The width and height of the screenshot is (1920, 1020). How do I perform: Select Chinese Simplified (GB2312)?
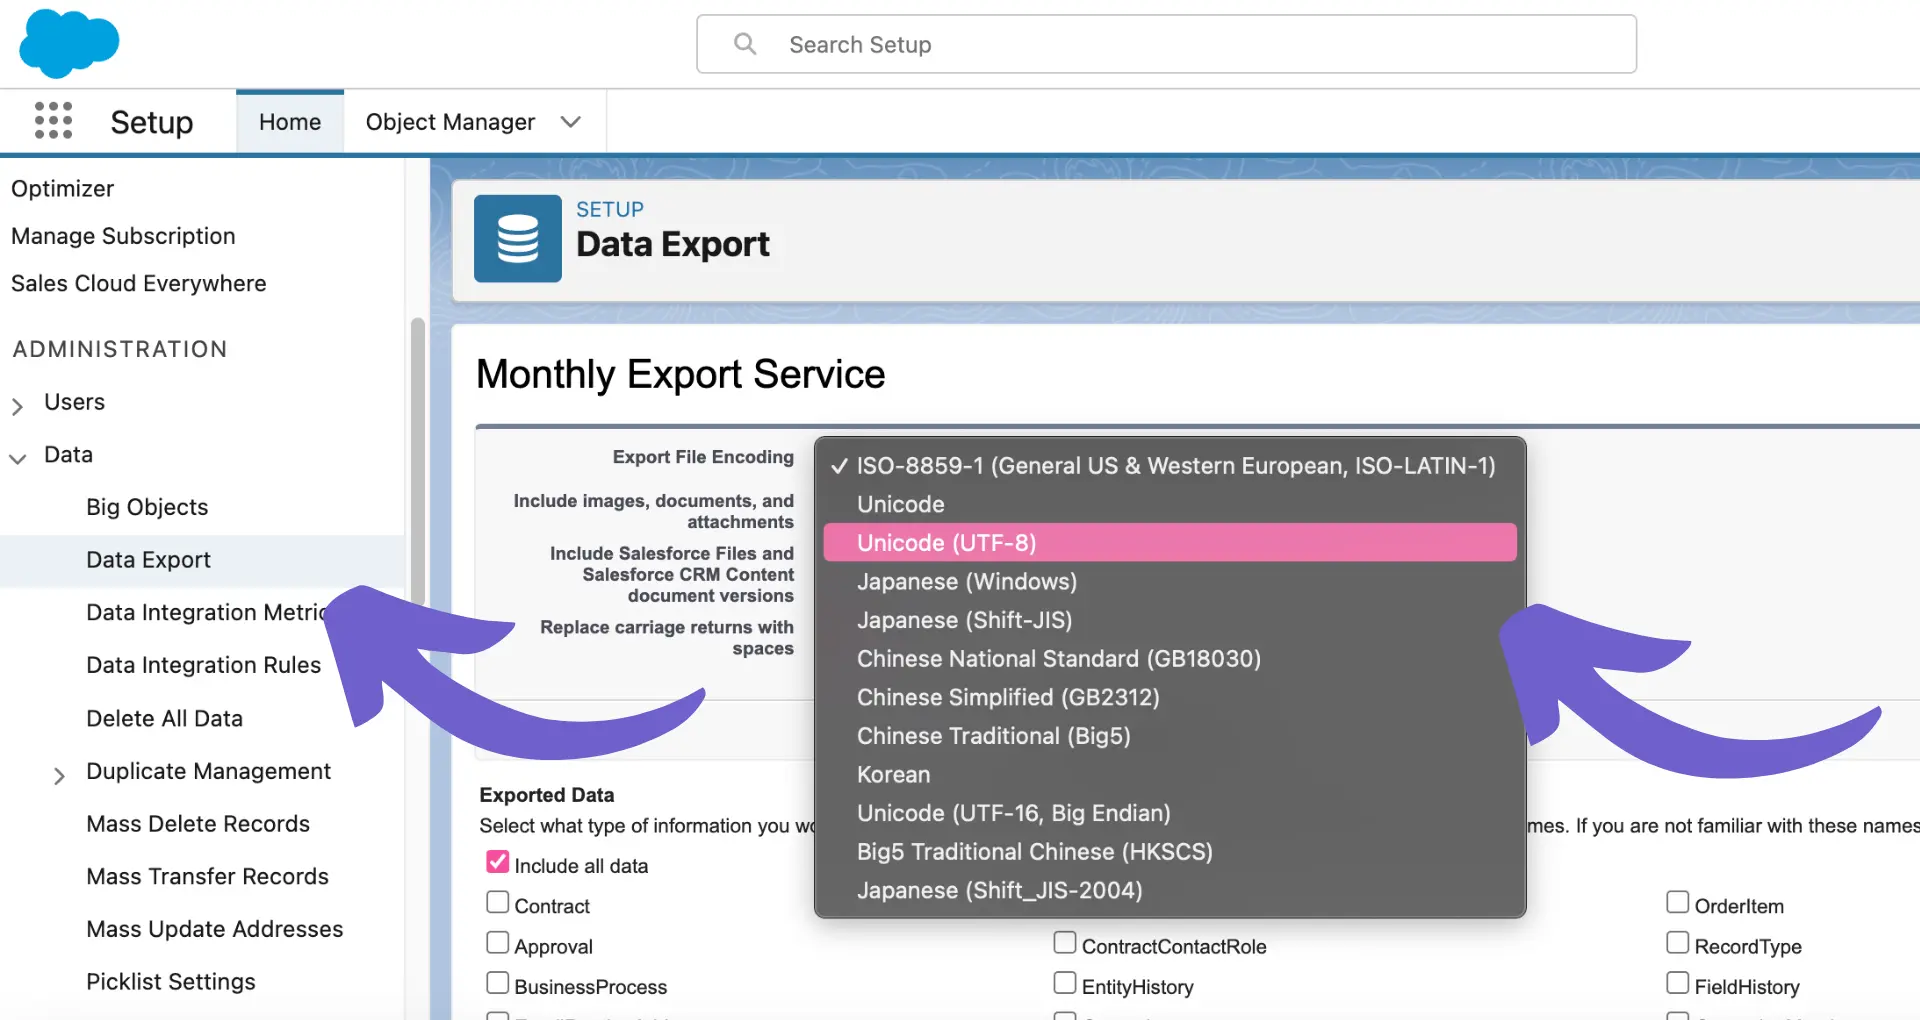[x=1170, y=697]
